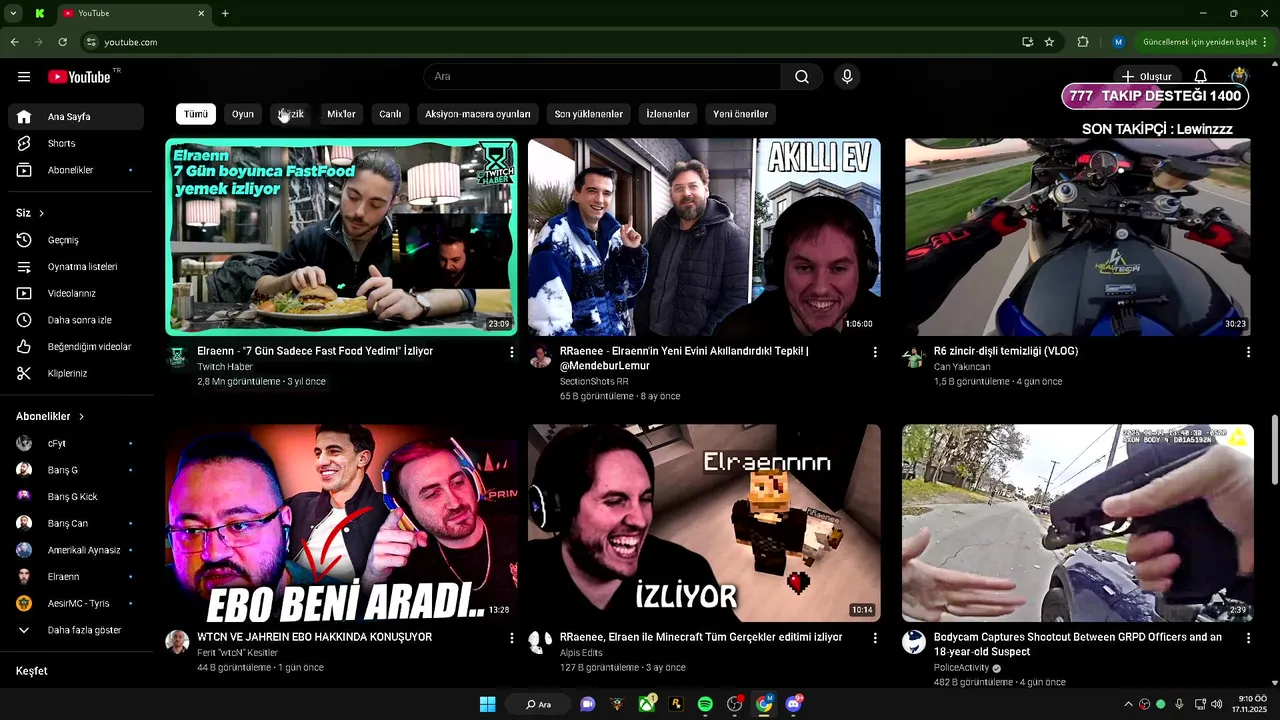Select the Mixler filter chip
1280x720 pixels.
click(341, 114)
